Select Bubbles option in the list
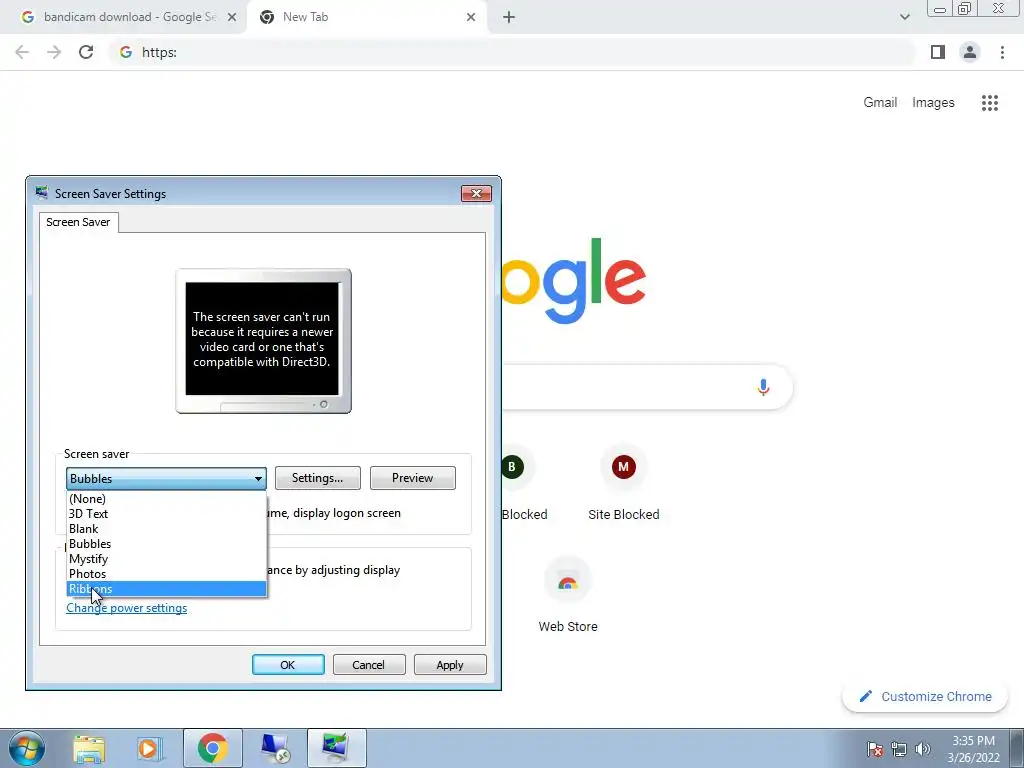The height and width of the screenshot is (768, 1024). point(167,544)
